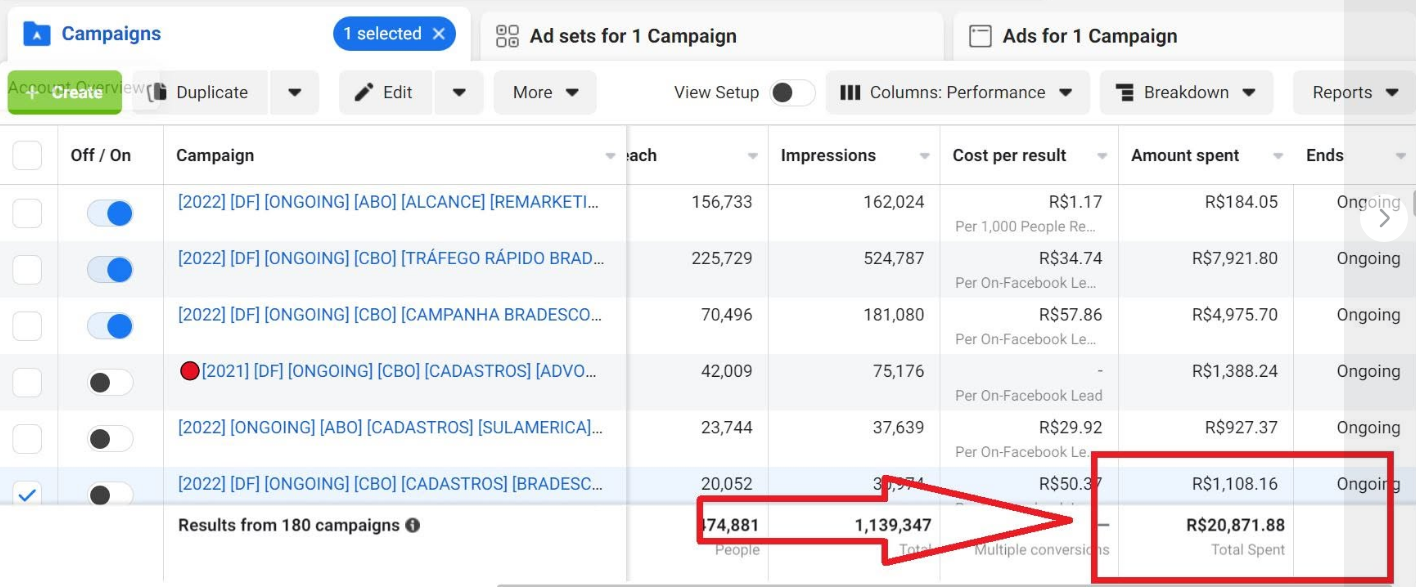Turn on the CADASTROS BRADESC campaign toggle
This screenshot has width=1416, height=587.
click(x=110, y=493)
